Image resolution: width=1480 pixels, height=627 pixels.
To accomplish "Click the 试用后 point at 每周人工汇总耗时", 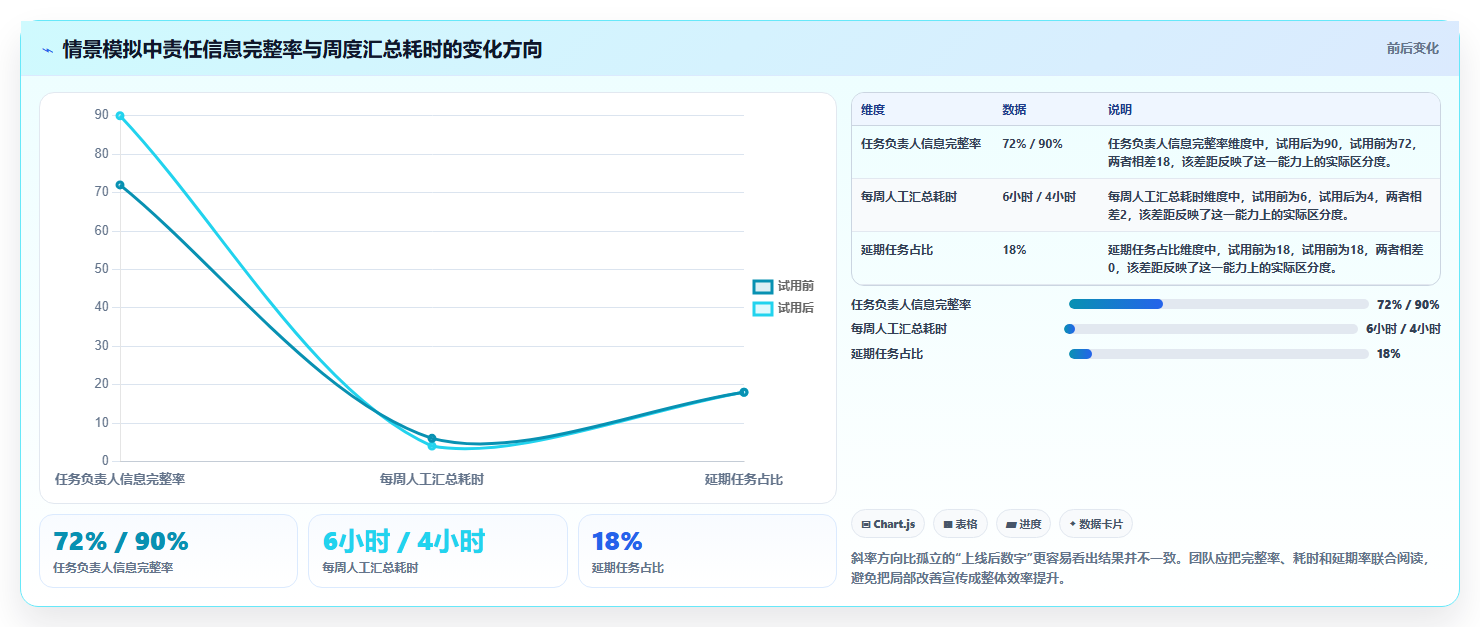I will (x=432, y=446).
